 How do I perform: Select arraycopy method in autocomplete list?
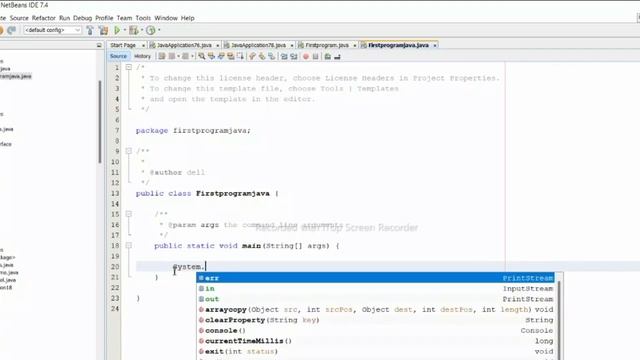tap(376, 309)
